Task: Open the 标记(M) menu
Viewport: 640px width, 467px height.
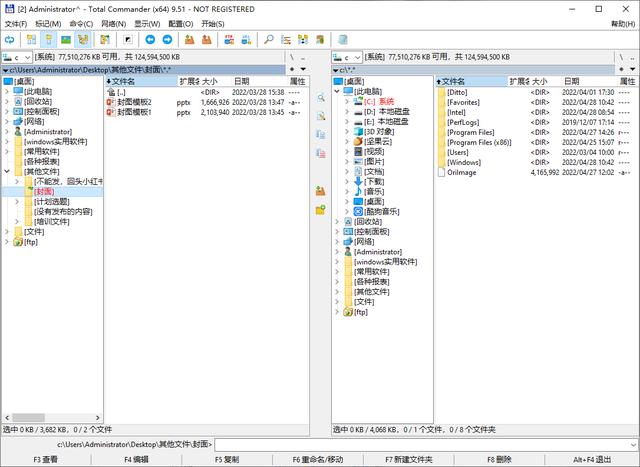Action: 48,24
